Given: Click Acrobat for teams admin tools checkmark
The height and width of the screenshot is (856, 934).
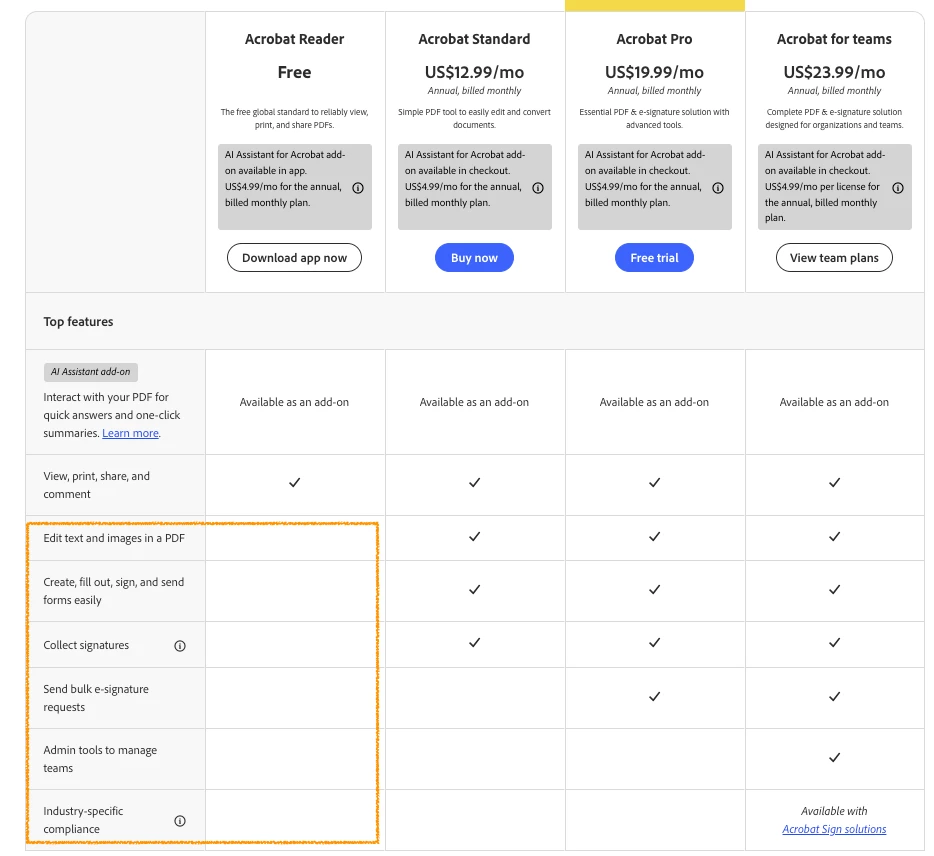Looking at the screenshot, I should (x=835, y=758).
